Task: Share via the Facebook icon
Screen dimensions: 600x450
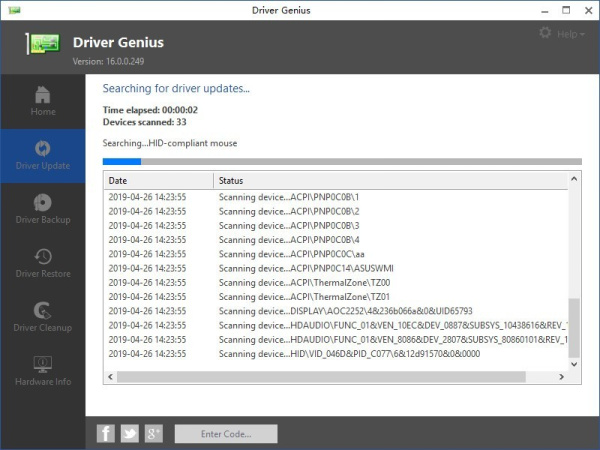Action: (x=106, y=434)
